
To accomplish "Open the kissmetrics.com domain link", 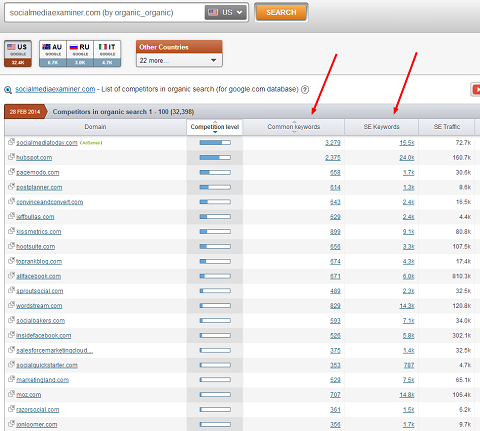I will (39, 232).
